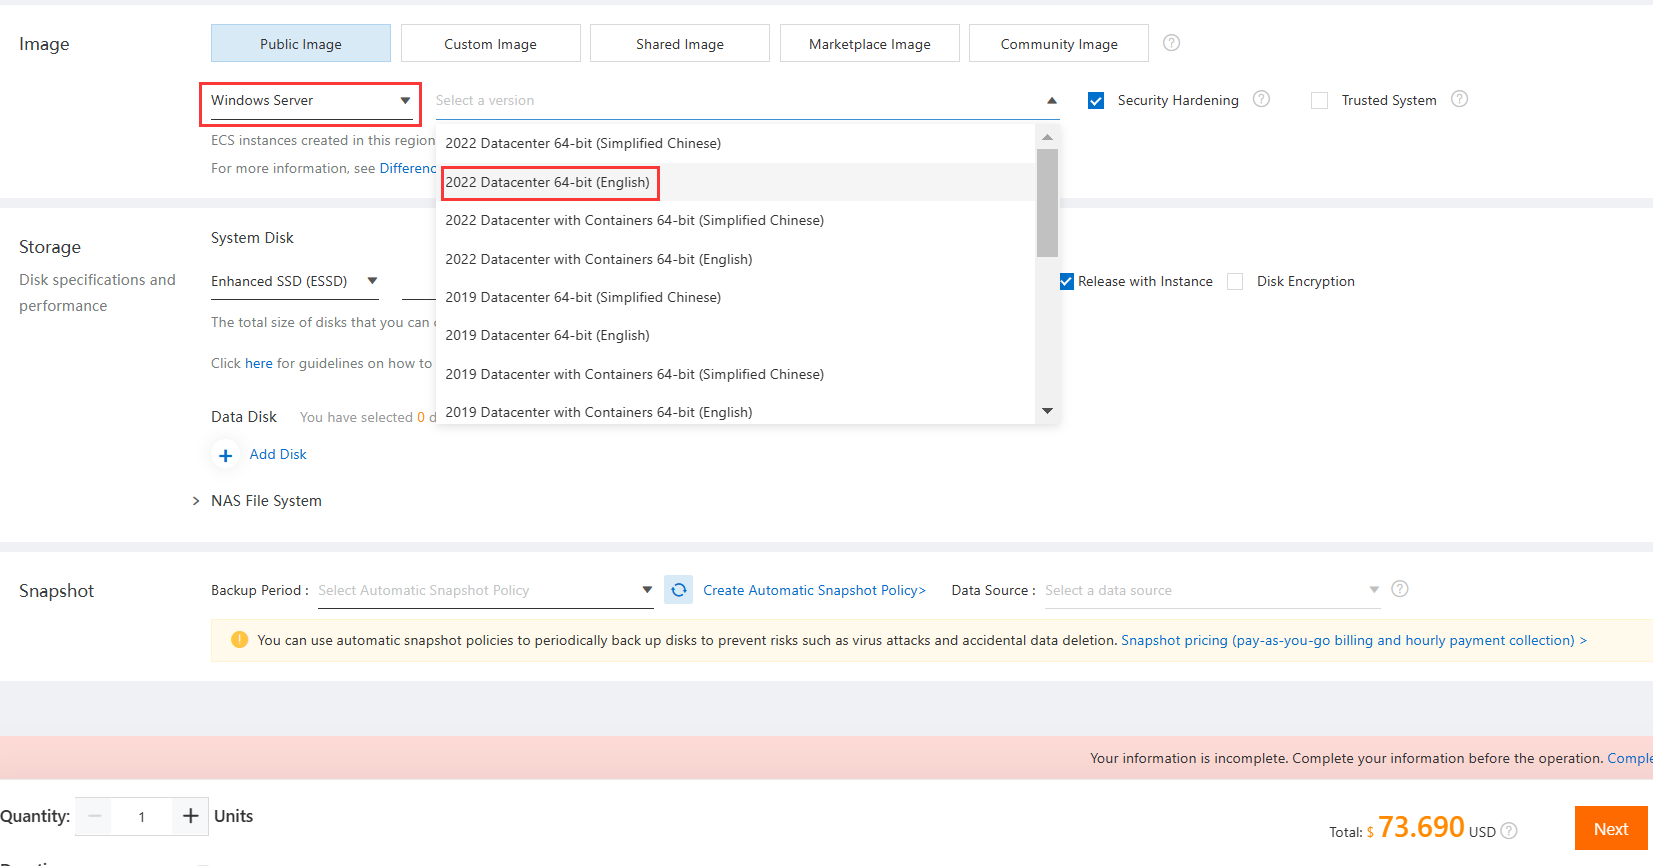Click help icon next to Community Image
The width and height of the screenshot is (1653, 866).
pyautogui.click(x=1171, y=43)
